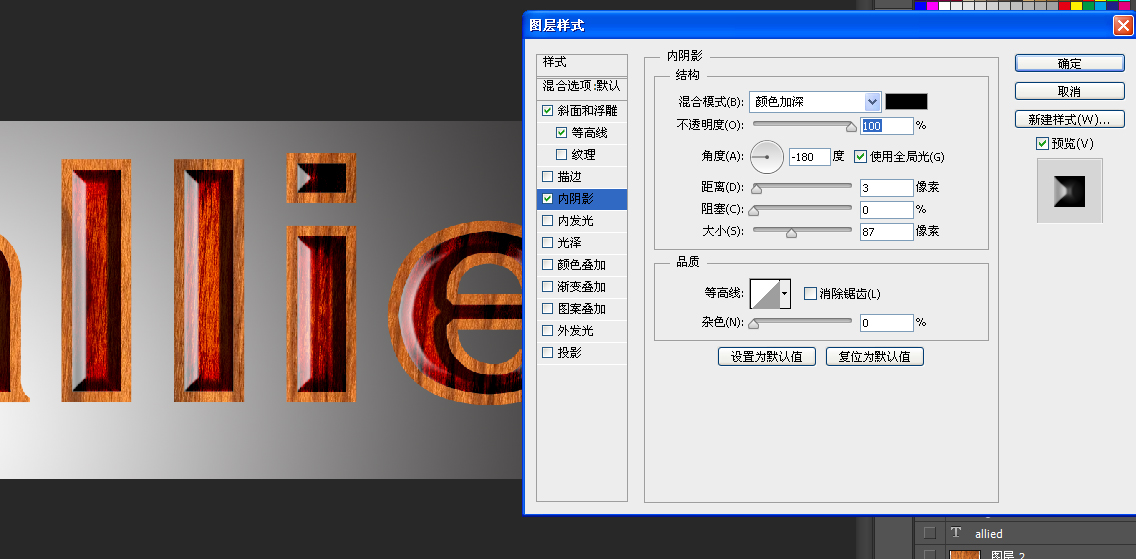This screenshot has height=559, width=1136.
Task: Click the 图层 2 layer thumbnail
Action: coord(964,555)
